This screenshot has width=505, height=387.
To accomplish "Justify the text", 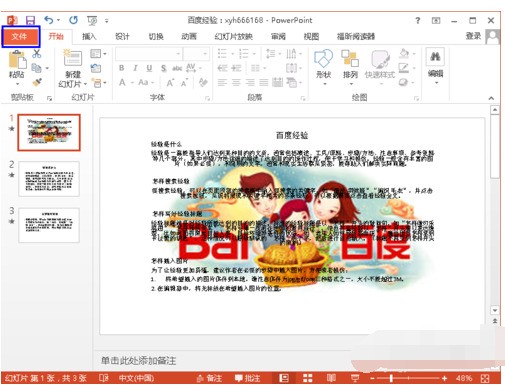I will point(264,82).
